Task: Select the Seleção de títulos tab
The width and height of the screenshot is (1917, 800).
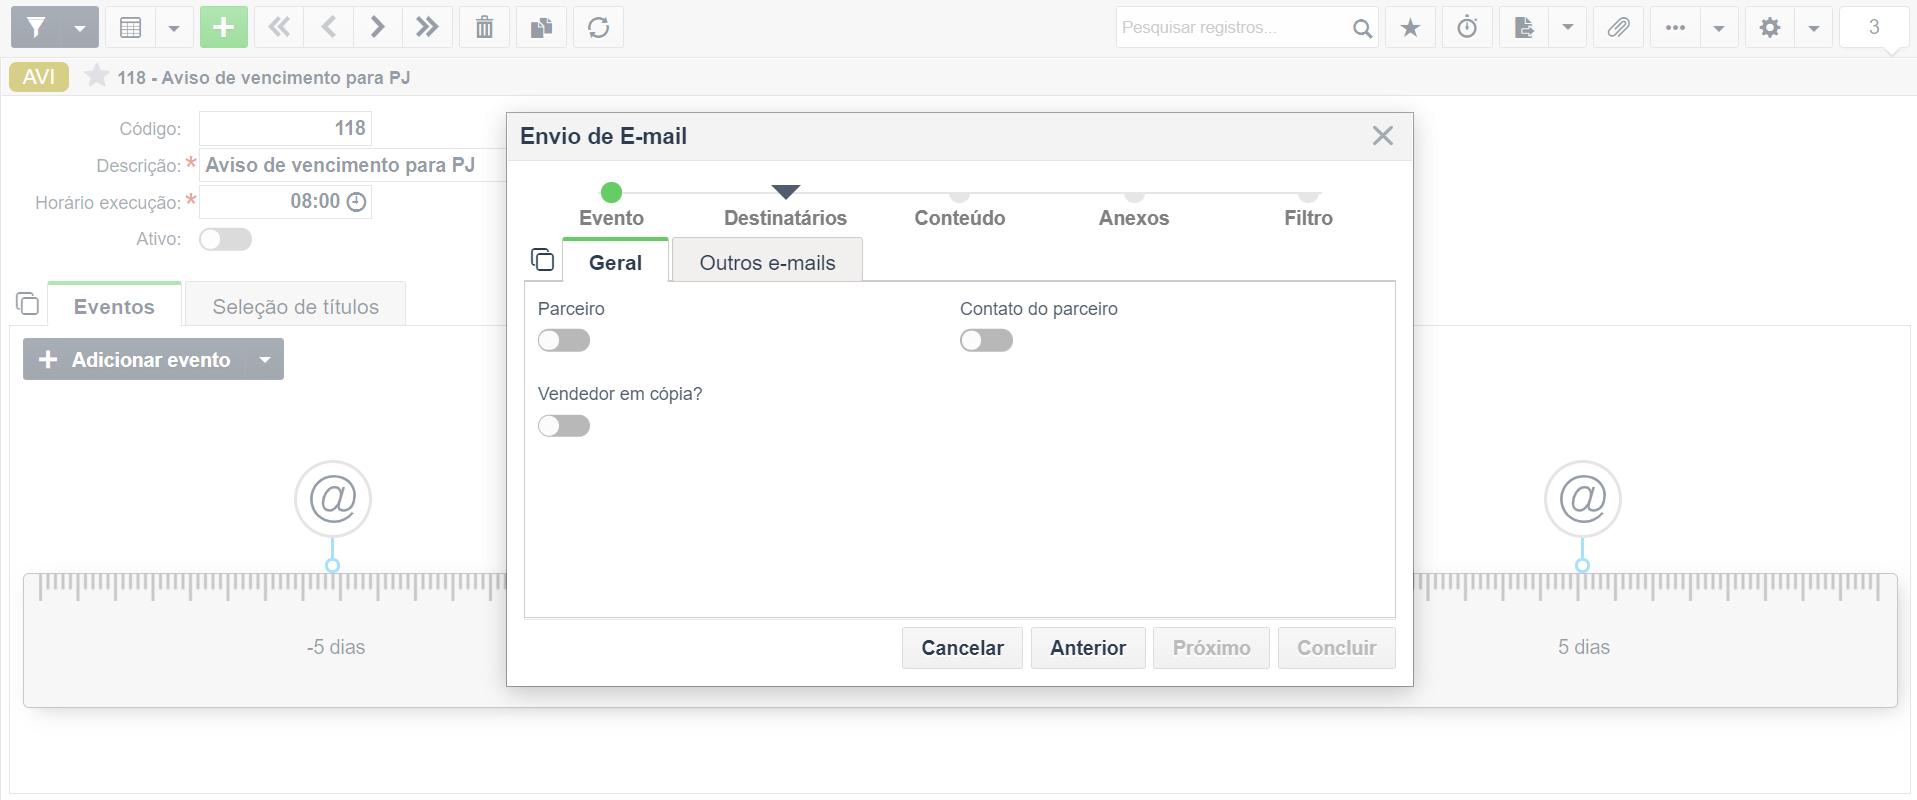Action: coord(296,306)
